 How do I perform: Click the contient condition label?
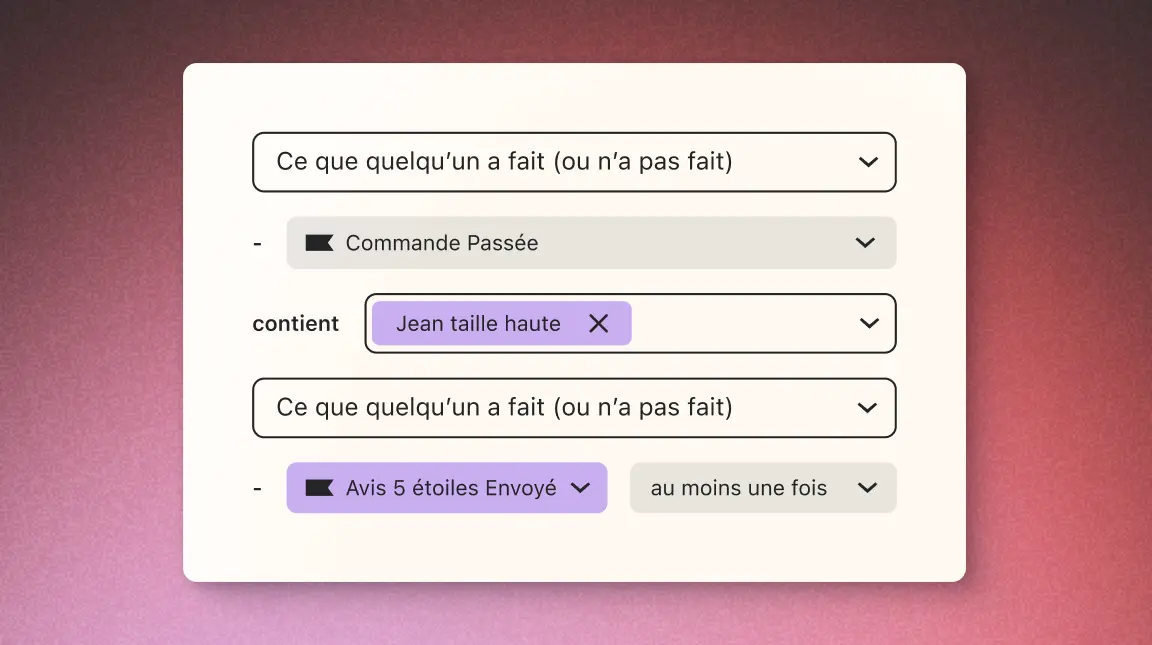pos(295,323)
